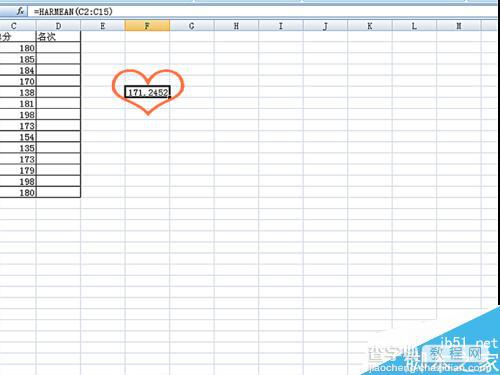The height and width of the screenshot is (375, 500).
Task: Select column G header
Action: tap(192, 26)
